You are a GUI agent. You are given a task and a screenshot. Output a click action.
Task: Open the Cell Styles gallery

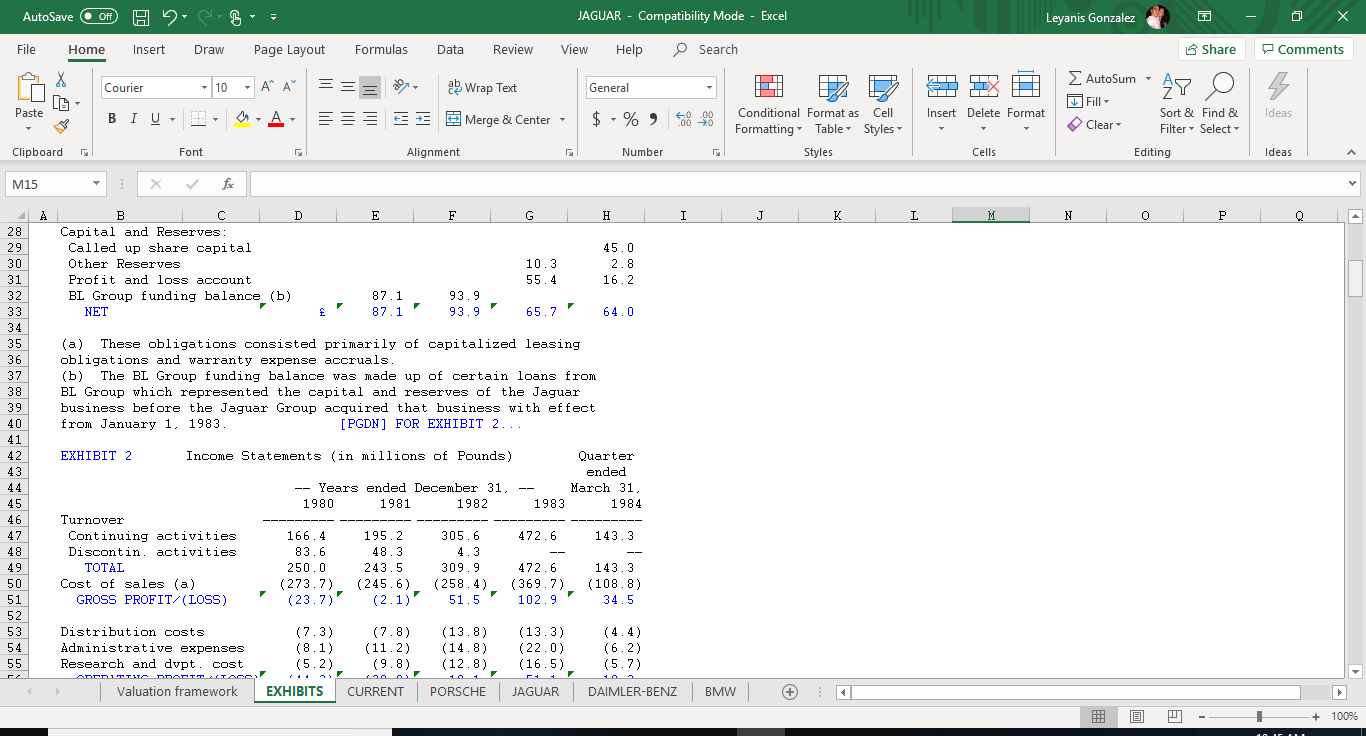click(x=882, y=105)
